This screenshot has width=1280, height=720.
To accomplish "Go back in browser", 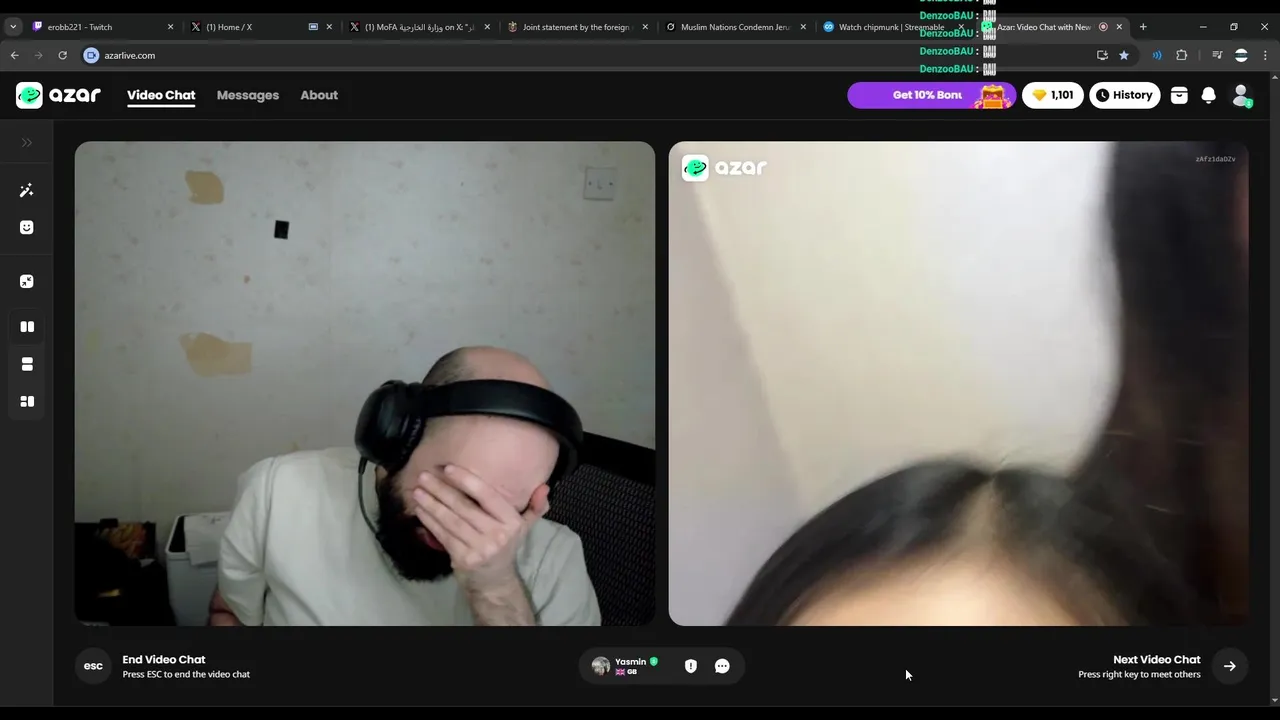I will (x=14, y=55).
